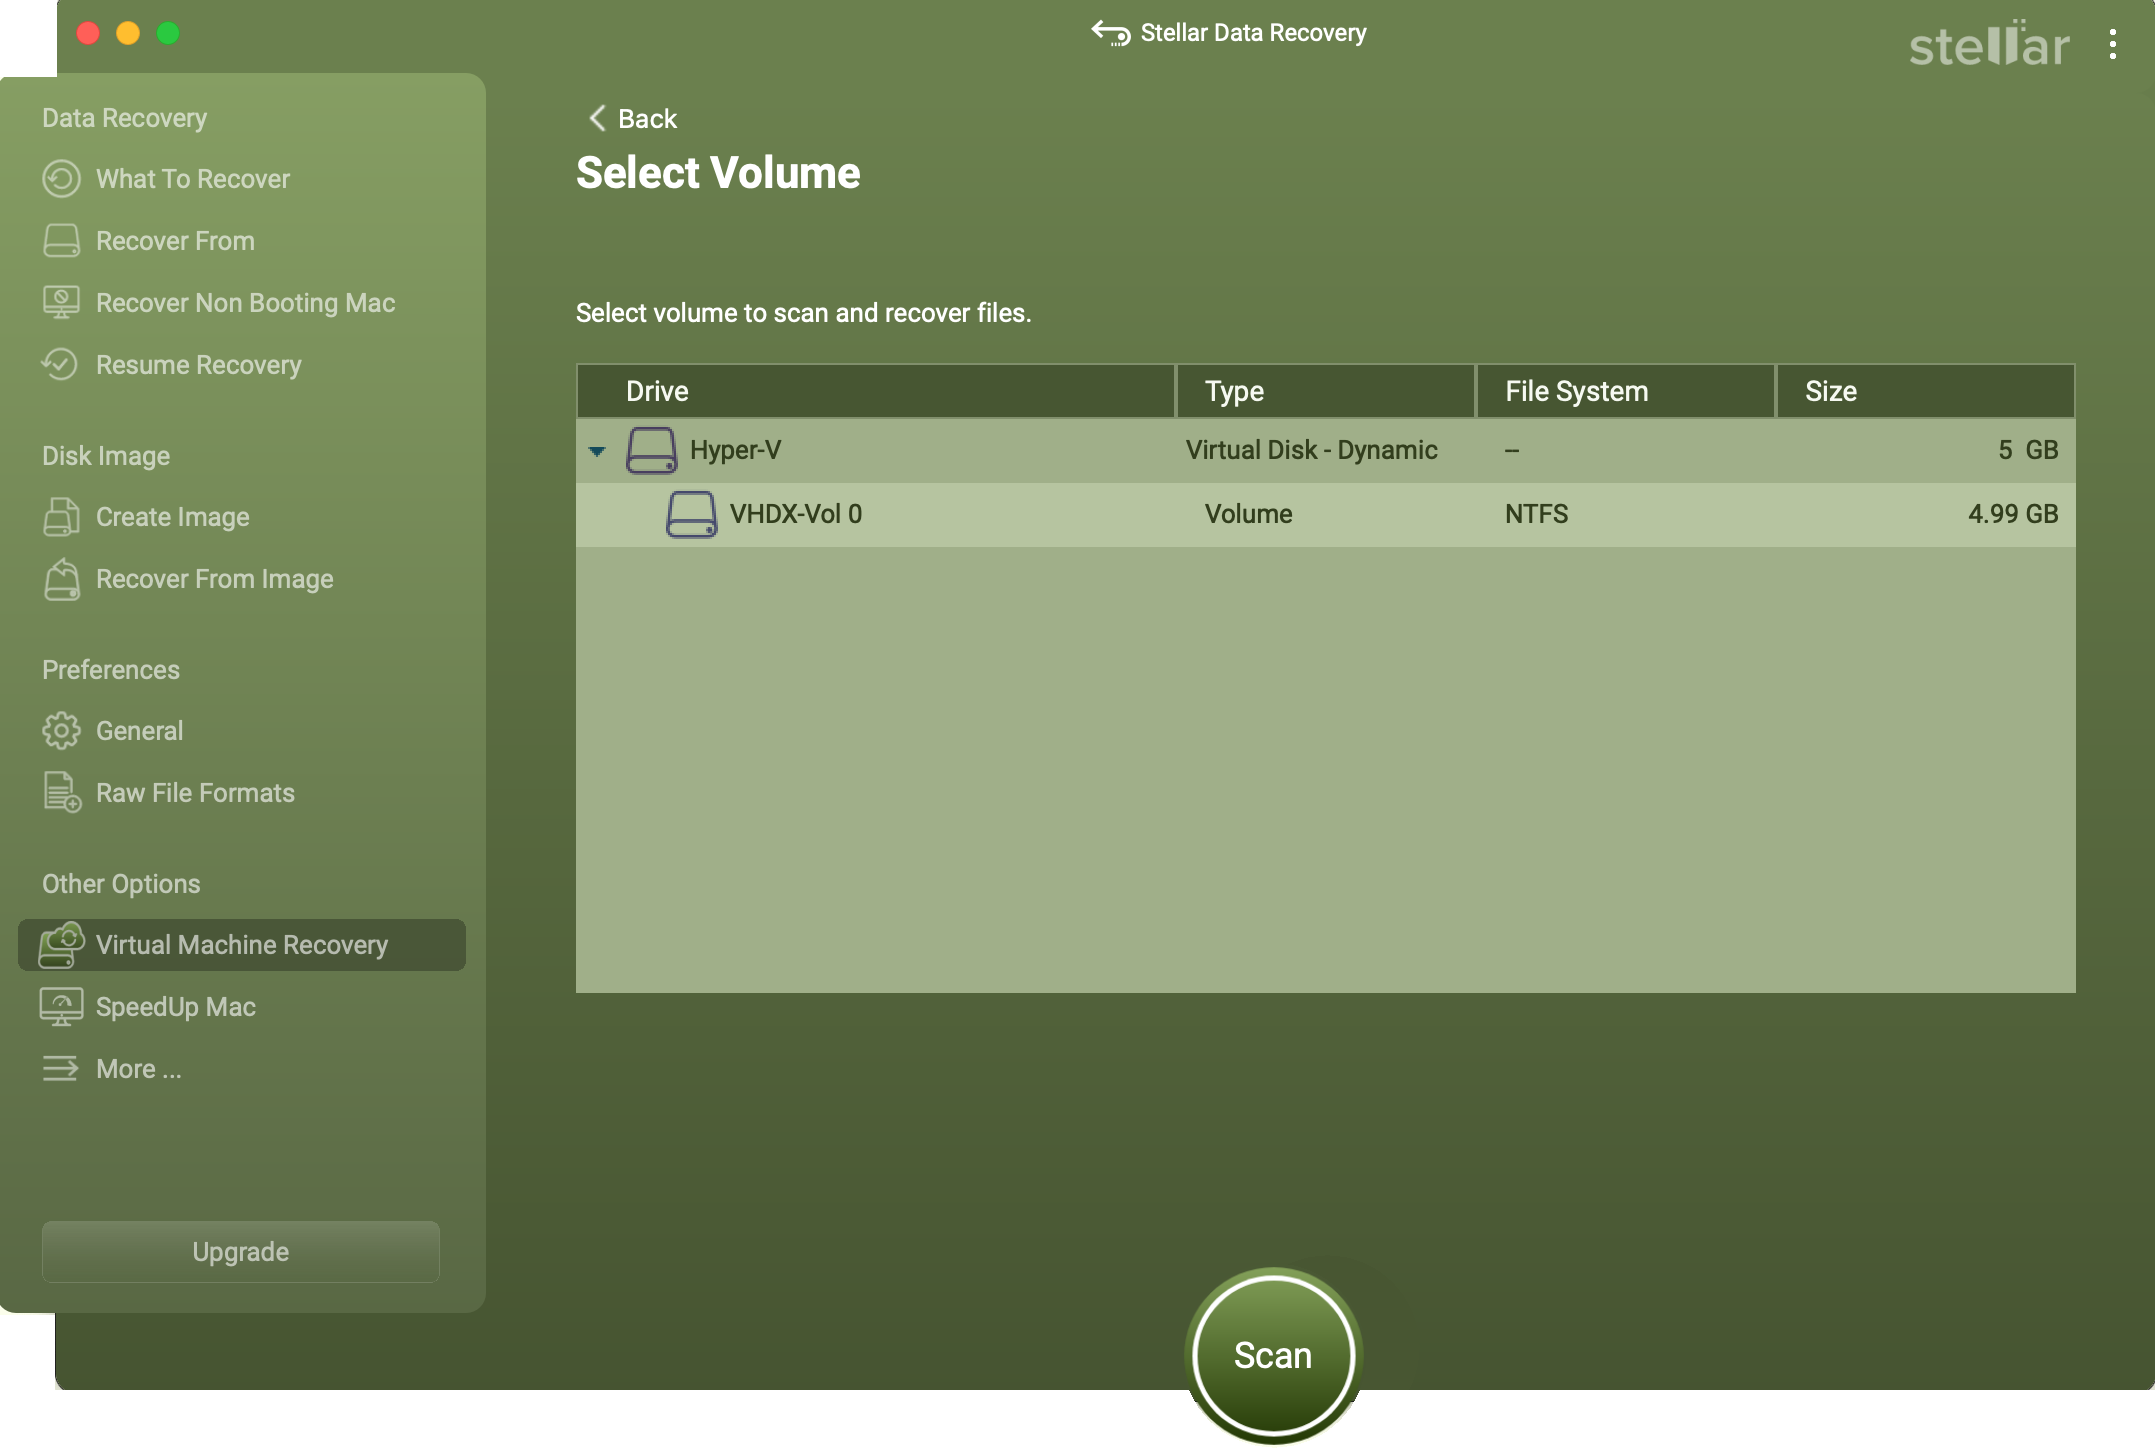Click the SpeedUp Mac monitor icon
Image resolution: width=2155 pixels, height=1448 pixels.
[x=61, y=1007]
